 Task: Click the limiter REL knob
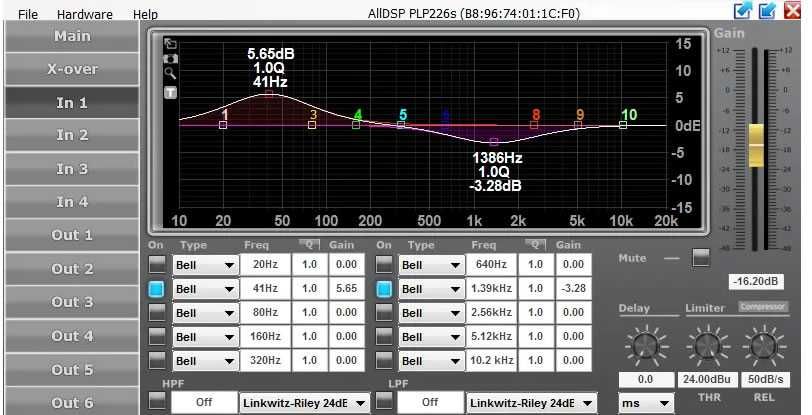[x=764, y=346]
